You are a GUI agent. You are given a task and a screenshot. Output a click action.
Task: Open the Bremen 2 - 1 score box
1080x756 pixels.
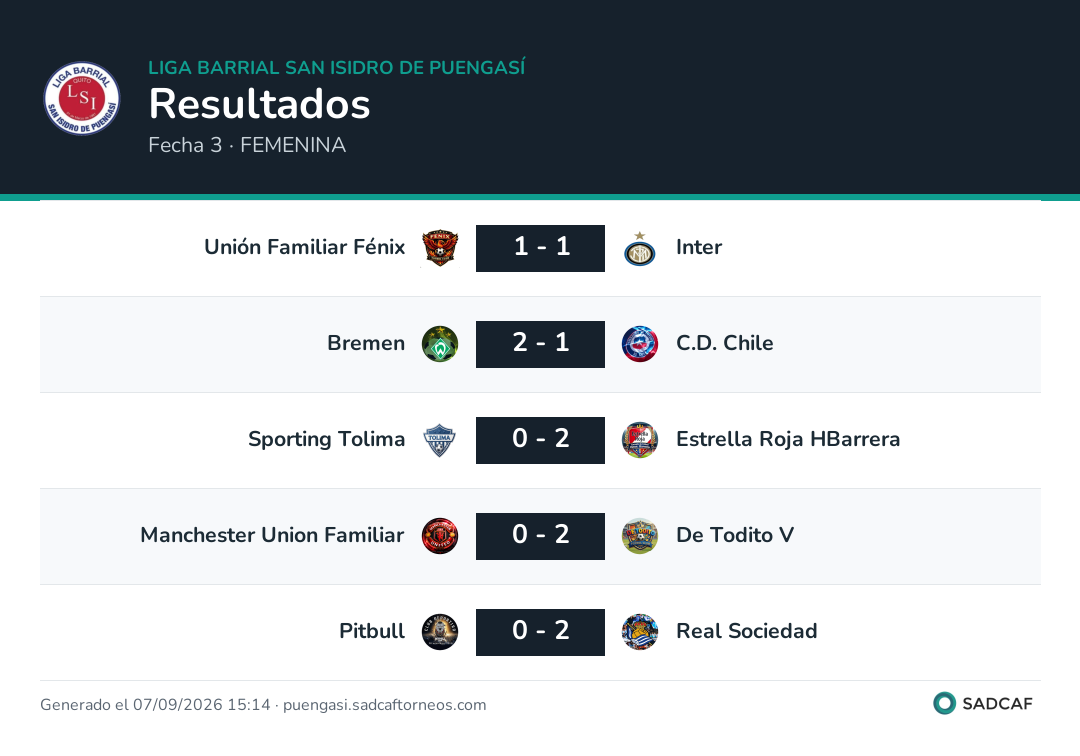(x=541, y=344)
